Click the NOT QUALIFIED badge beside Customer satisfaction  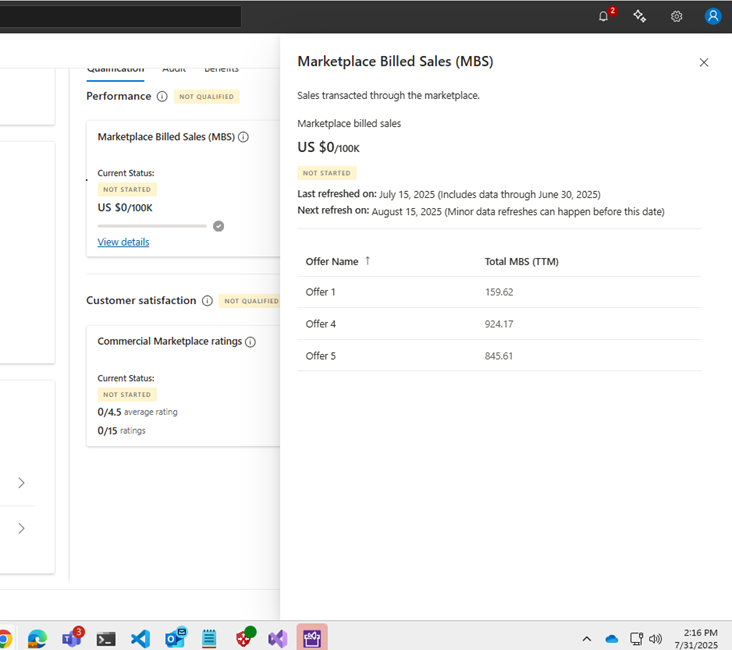click(250, 301)
